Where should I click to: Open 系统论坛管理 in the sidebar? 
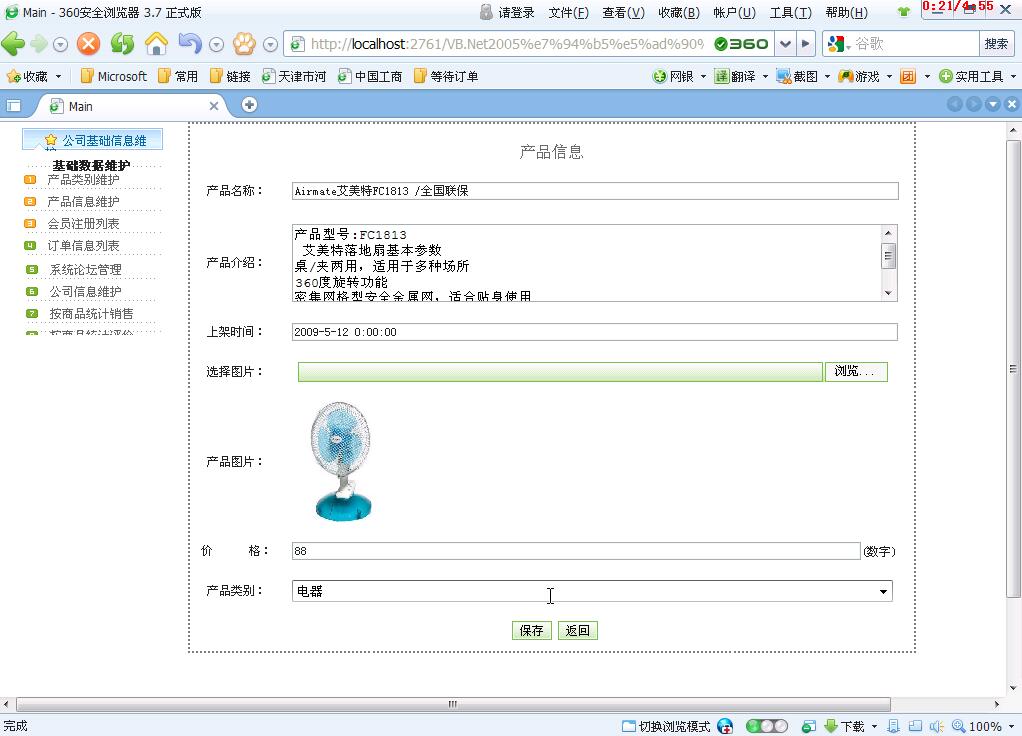(x=85, y=269)
